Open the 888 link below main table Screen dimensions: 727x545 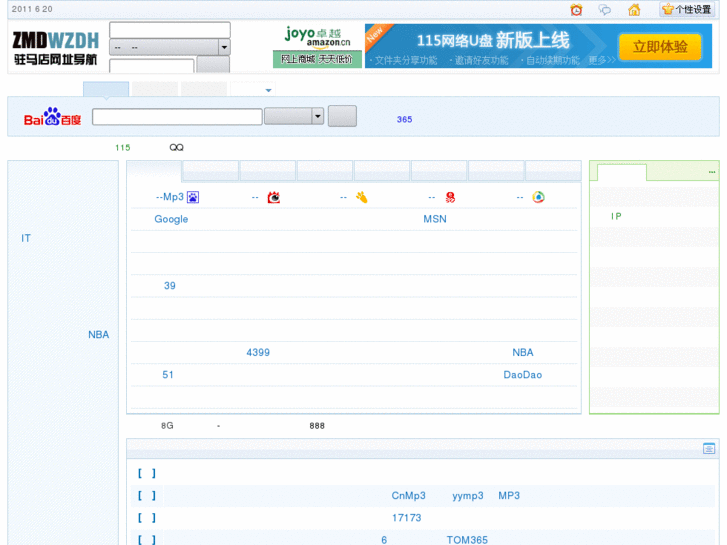pos(317,426)
